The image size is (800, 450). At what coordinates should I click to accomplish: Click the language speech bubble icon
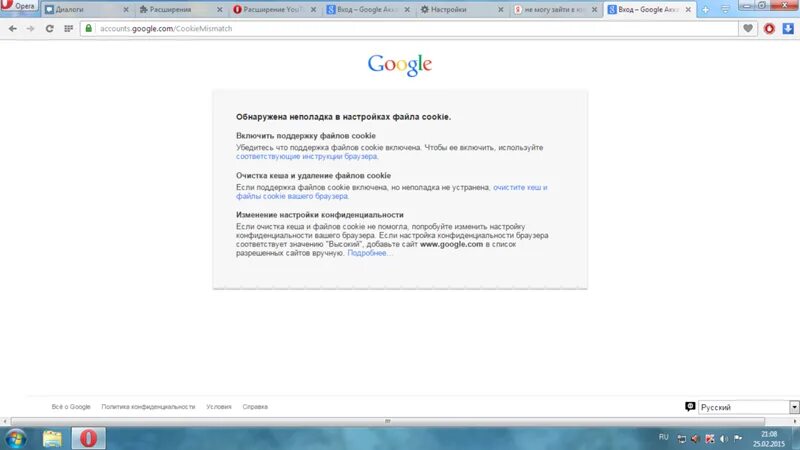690,407
